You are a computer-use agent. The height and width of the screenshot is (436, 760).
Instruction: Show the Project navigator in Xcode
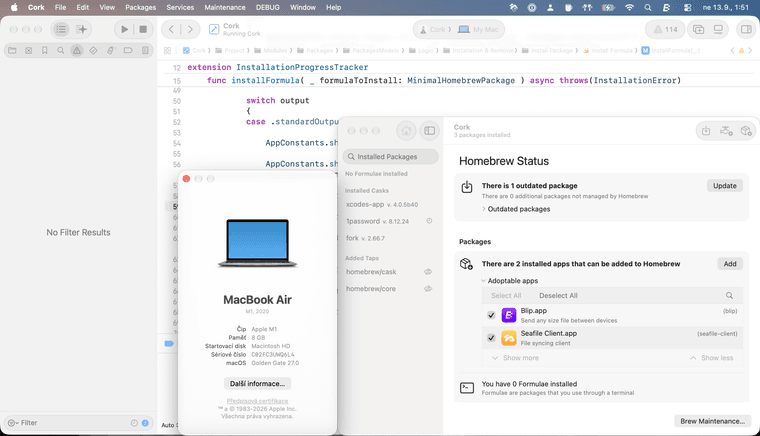click(12, 50)
